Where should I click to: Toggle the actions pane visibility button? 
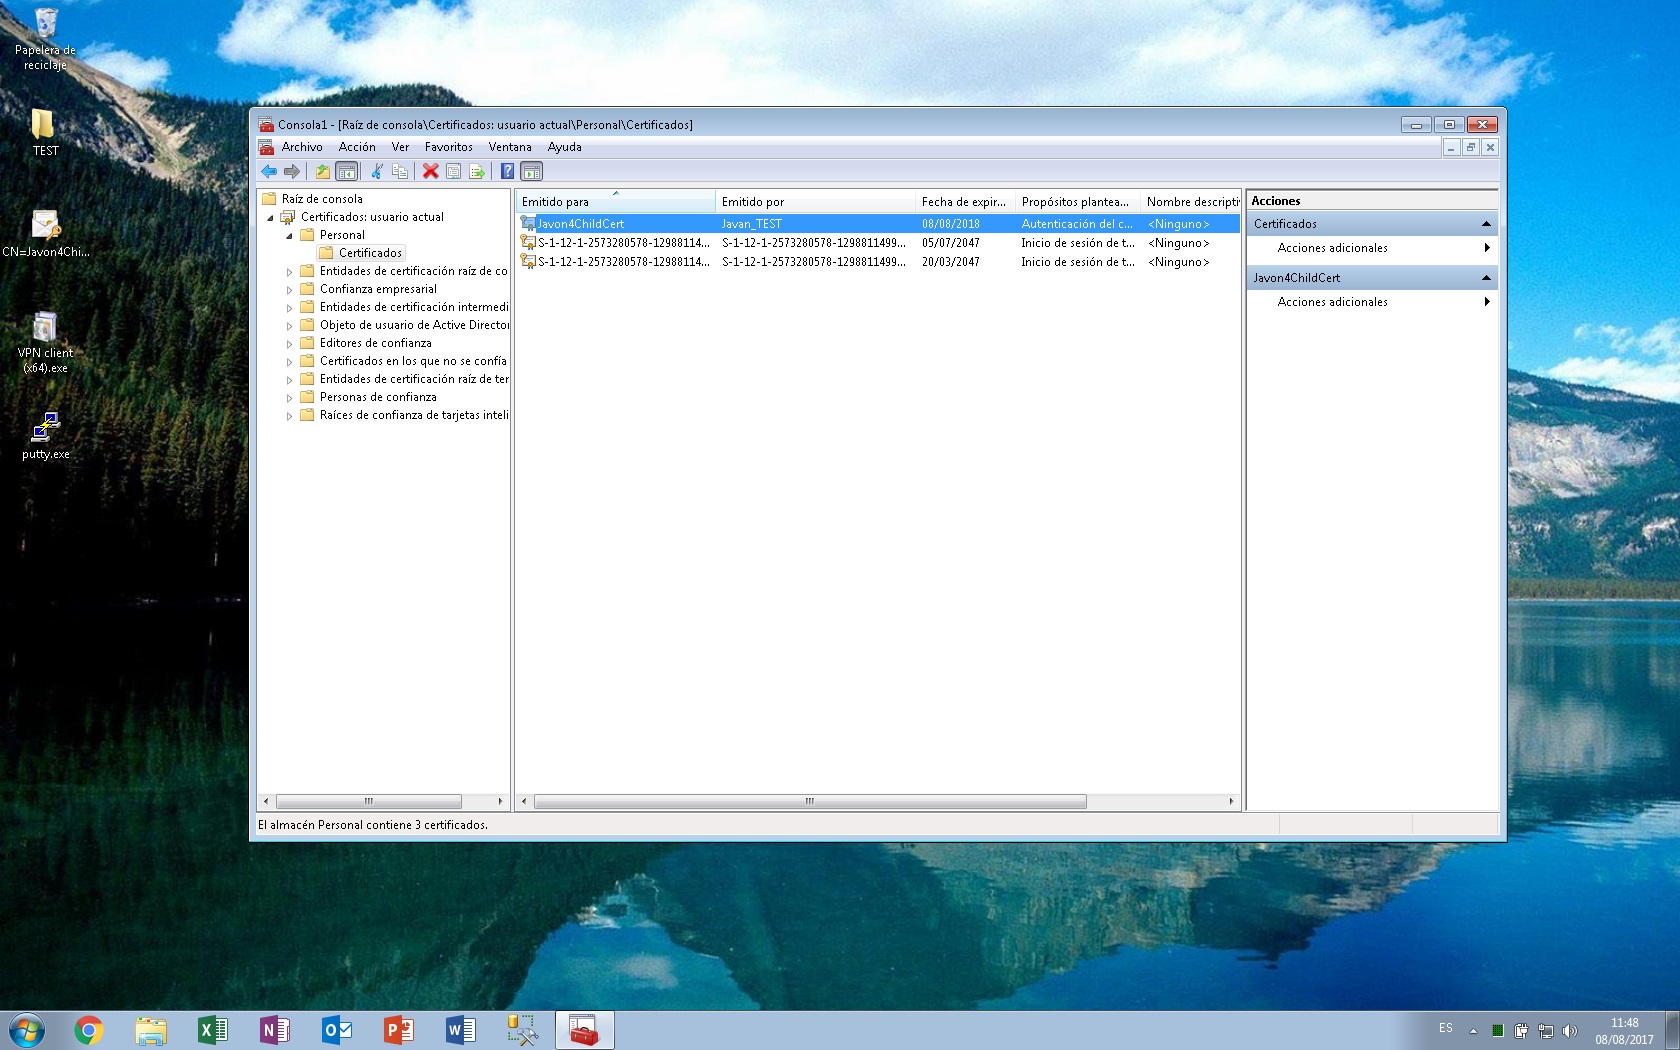coord(532,171)
